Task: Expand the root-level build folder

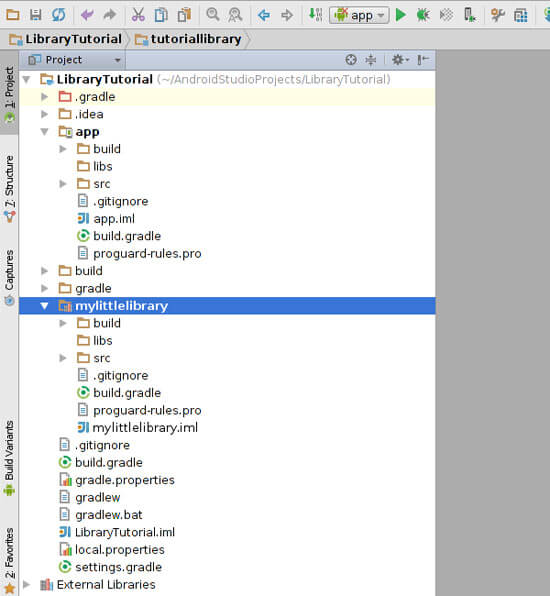Action: click(44, 271)
